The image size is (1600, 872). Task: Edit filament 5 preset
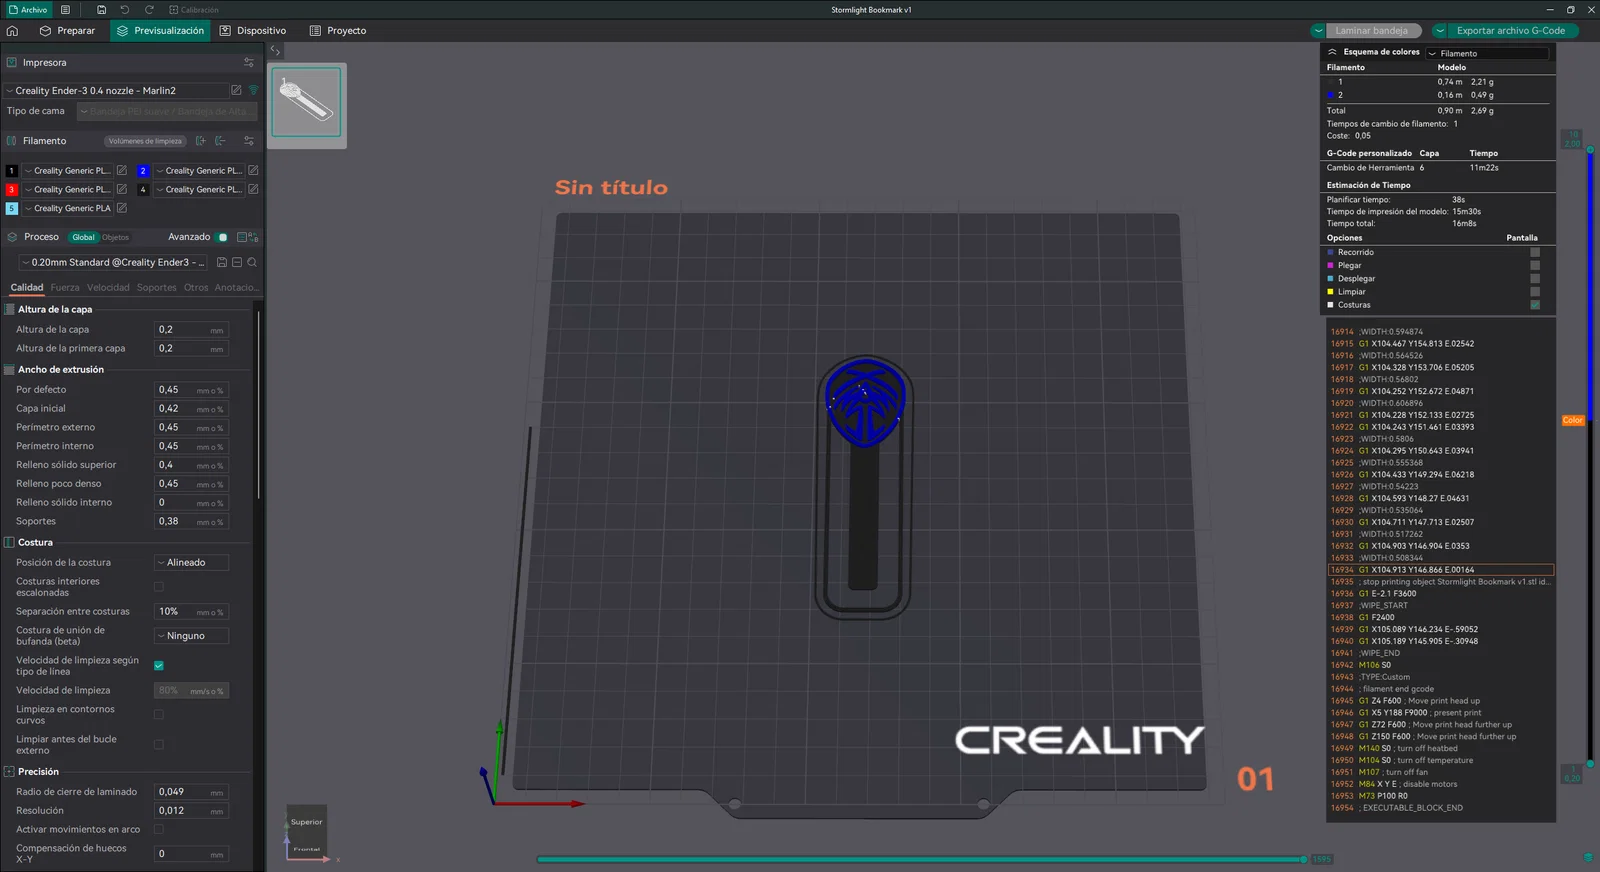122,208
